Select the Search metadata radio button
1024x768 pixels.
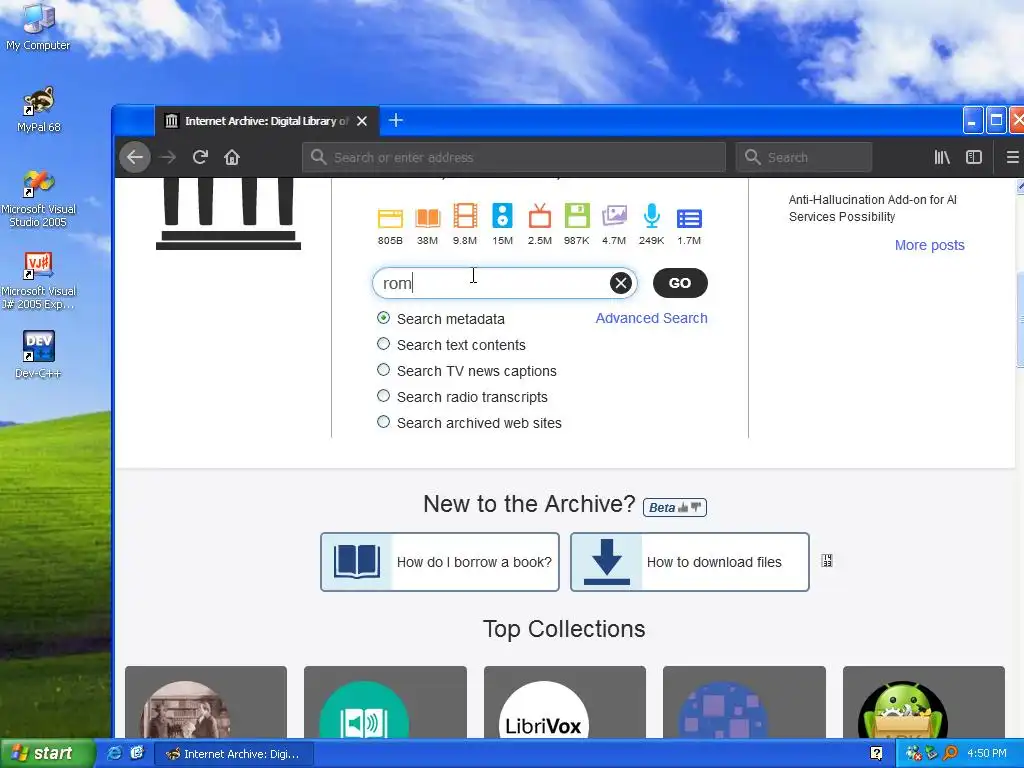tap(383, 318)
